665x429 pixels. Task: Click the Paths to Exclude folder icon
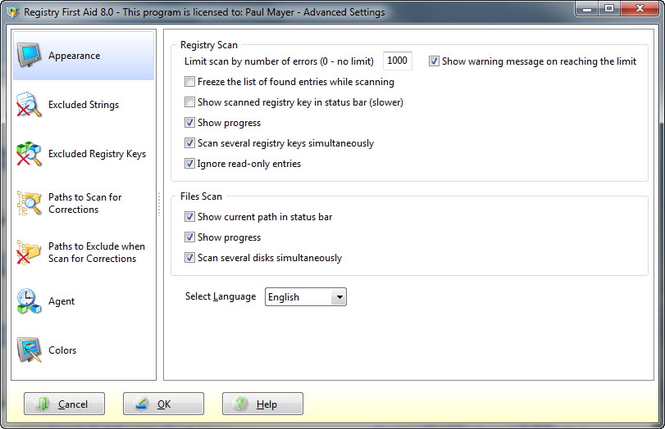click(x=29, y=252)
